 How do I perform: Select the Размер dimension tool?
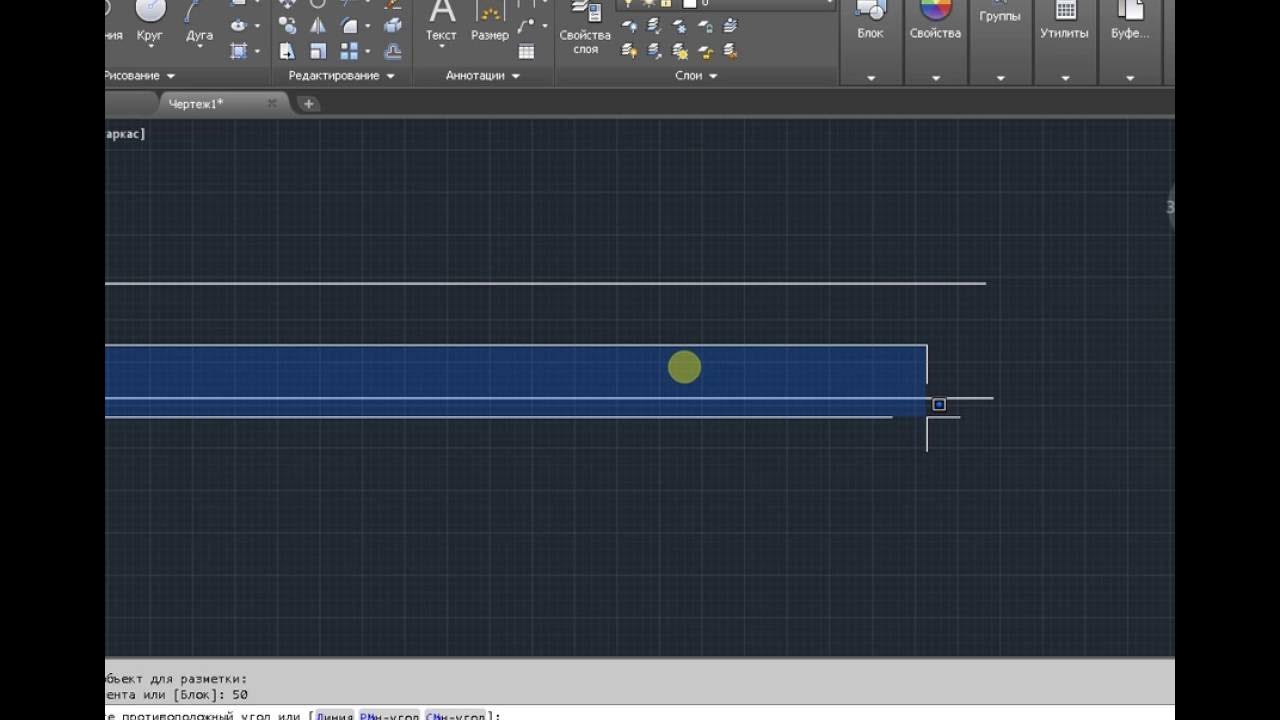point(490,20)
